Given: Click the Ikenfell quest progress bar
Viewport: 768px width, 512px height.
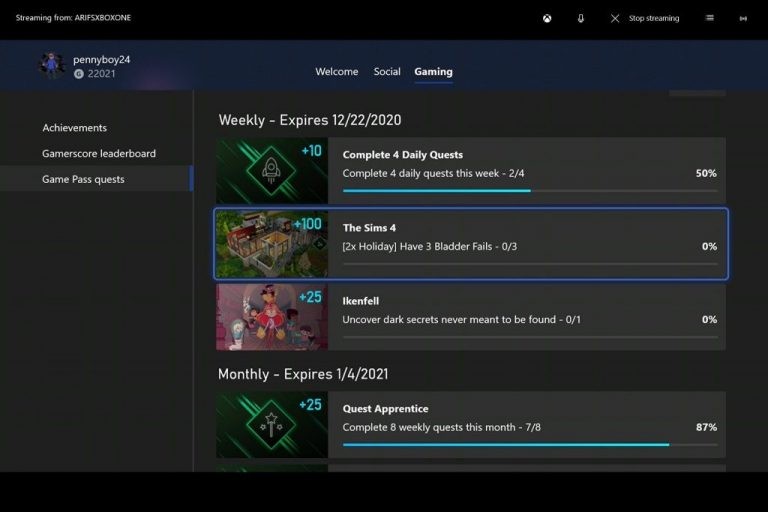Looking at the screenshot, I should click(530, 337).
